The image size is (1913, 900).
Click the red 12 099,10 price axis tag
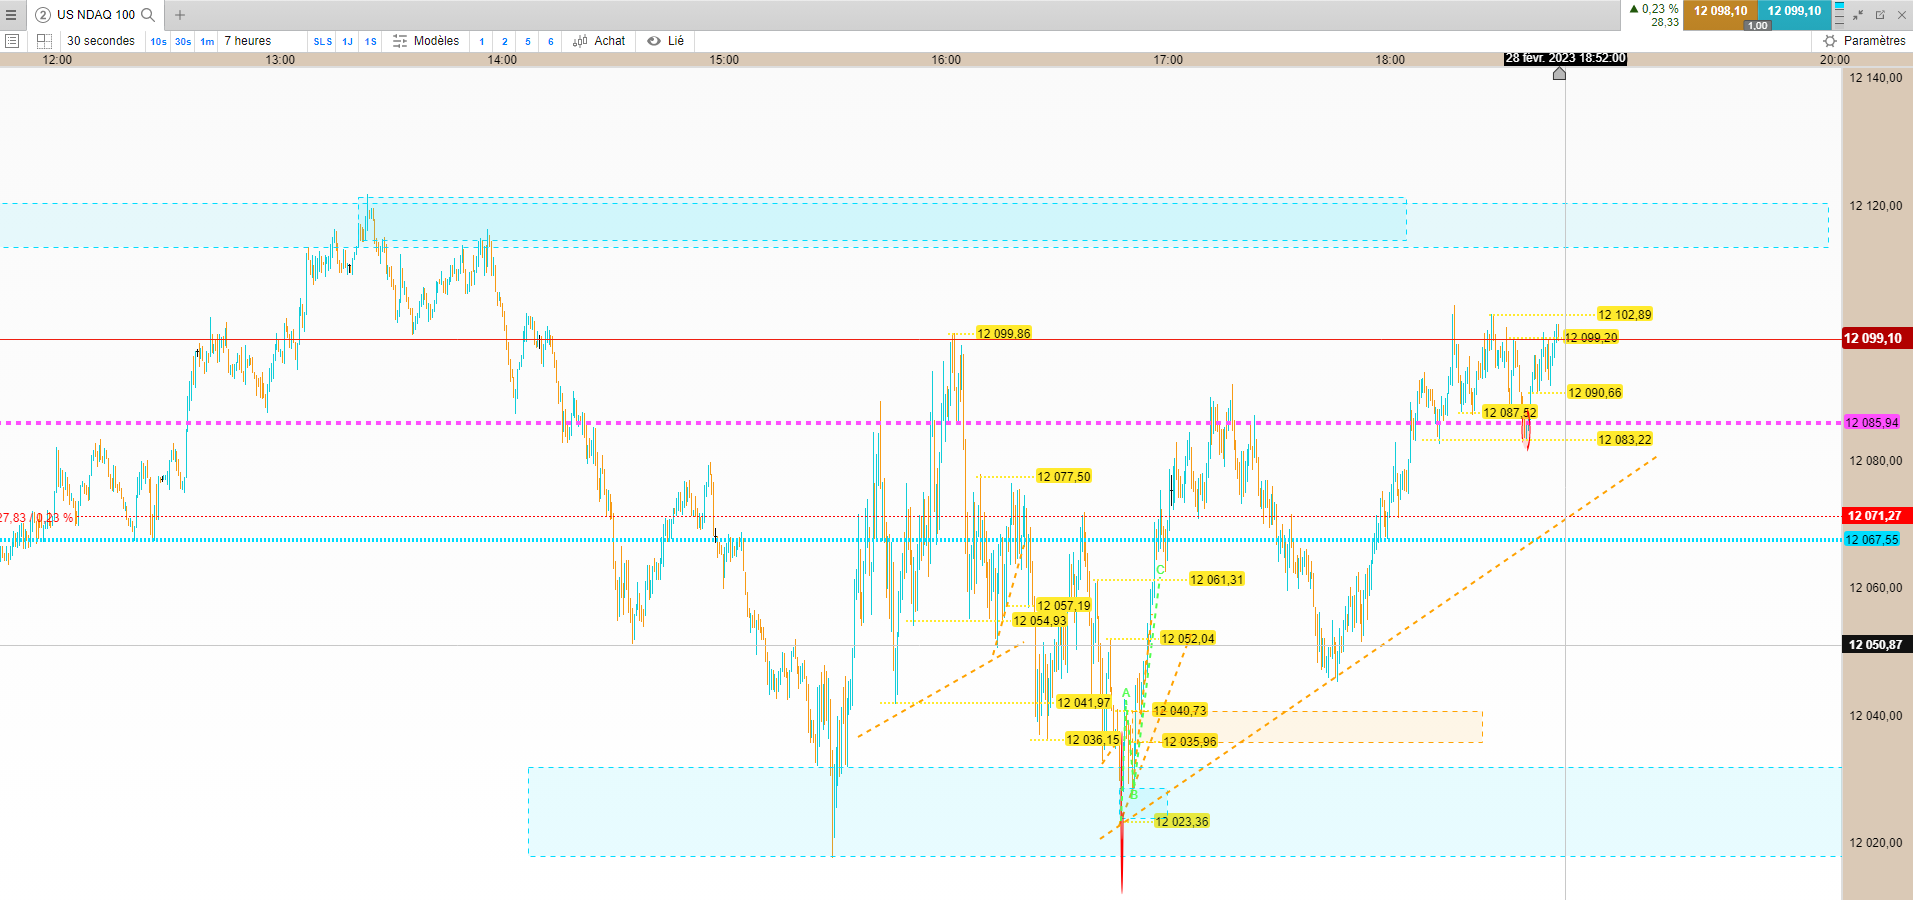coord(1877,339)
